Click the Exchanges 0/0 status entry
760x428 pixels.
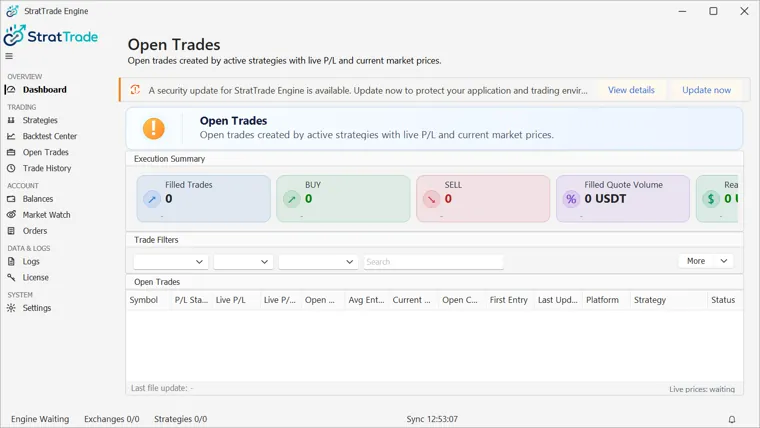111,419
